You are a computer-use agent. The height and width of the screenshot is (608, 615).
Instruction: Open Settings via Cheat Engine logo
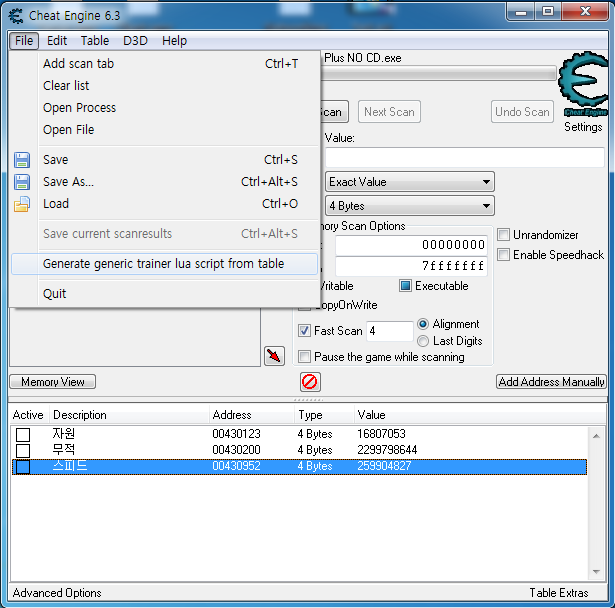(x=583, y=84)
